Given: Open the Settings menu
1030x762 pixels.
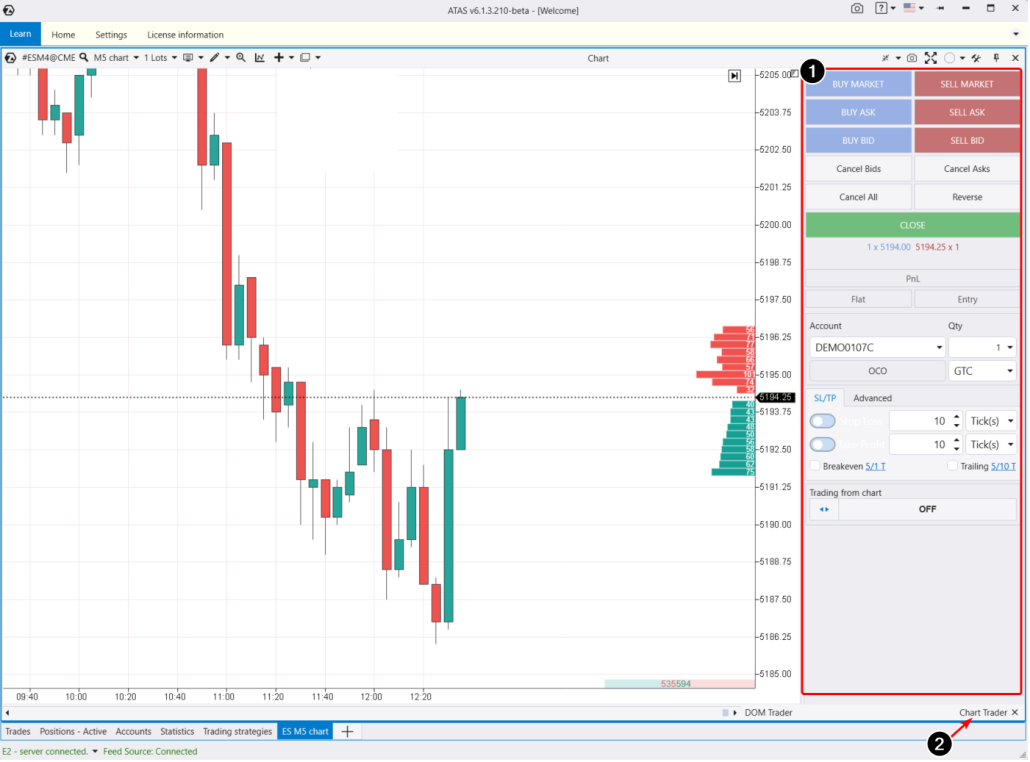Looking at the screenshot, I should point(113,34).
